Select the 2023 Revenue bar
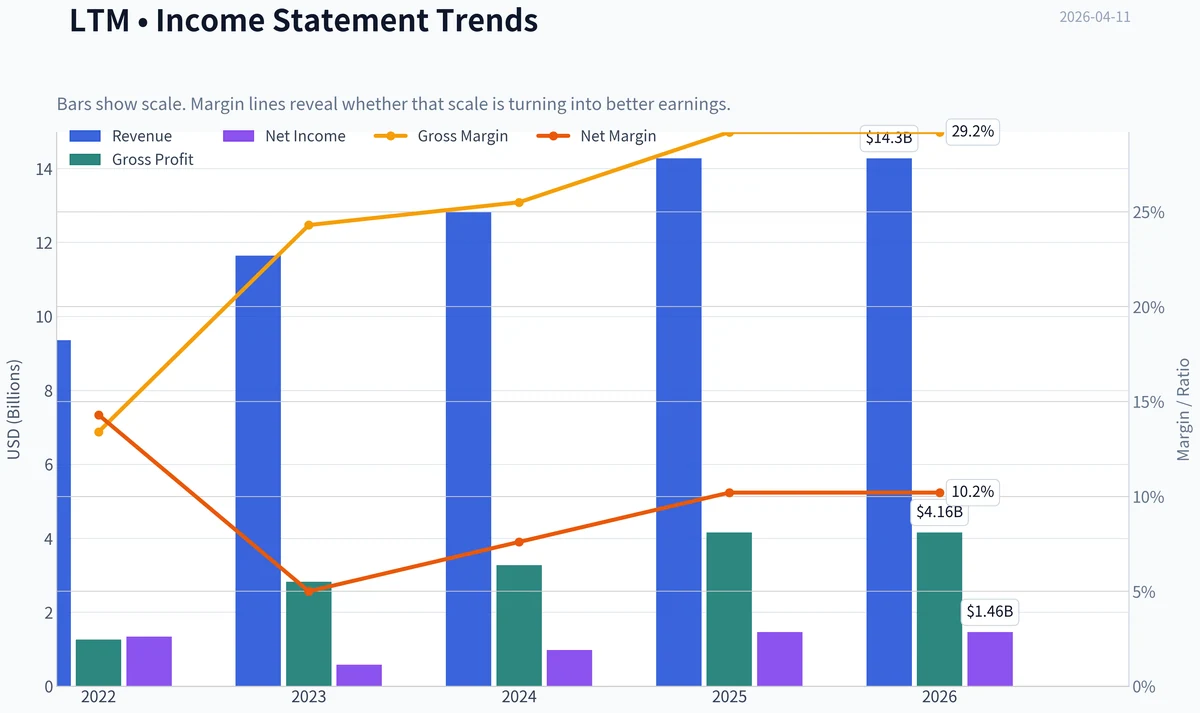 [x=258, y=471]
